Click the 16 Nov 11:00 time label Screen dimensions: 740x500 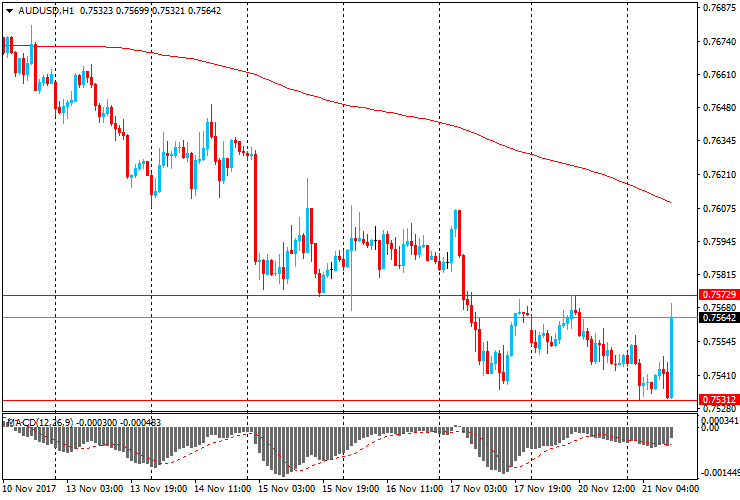coord(414,488)
